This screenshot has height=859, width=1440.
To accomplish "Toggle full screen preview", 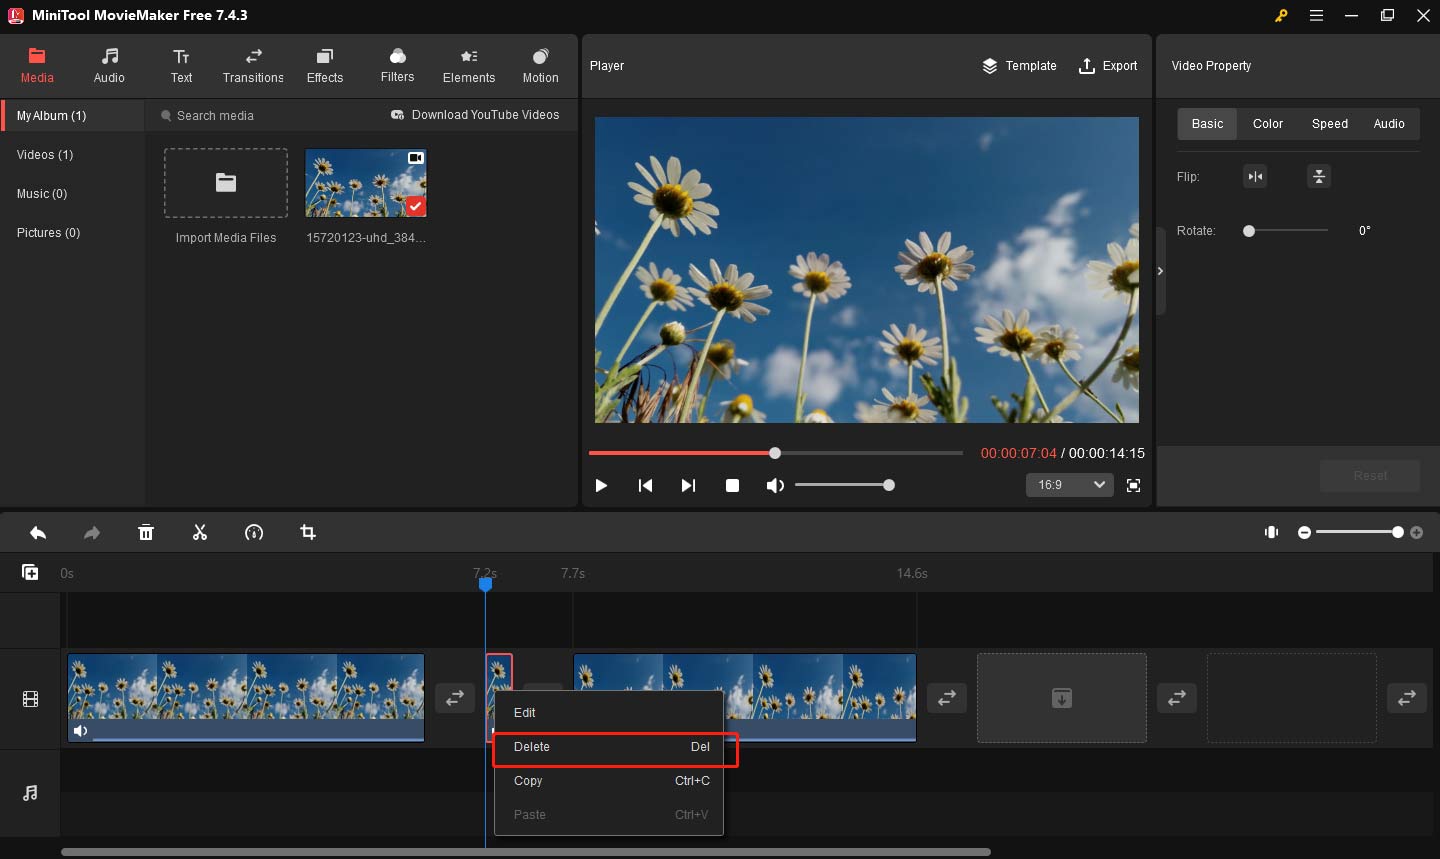I will [1133, 485].
